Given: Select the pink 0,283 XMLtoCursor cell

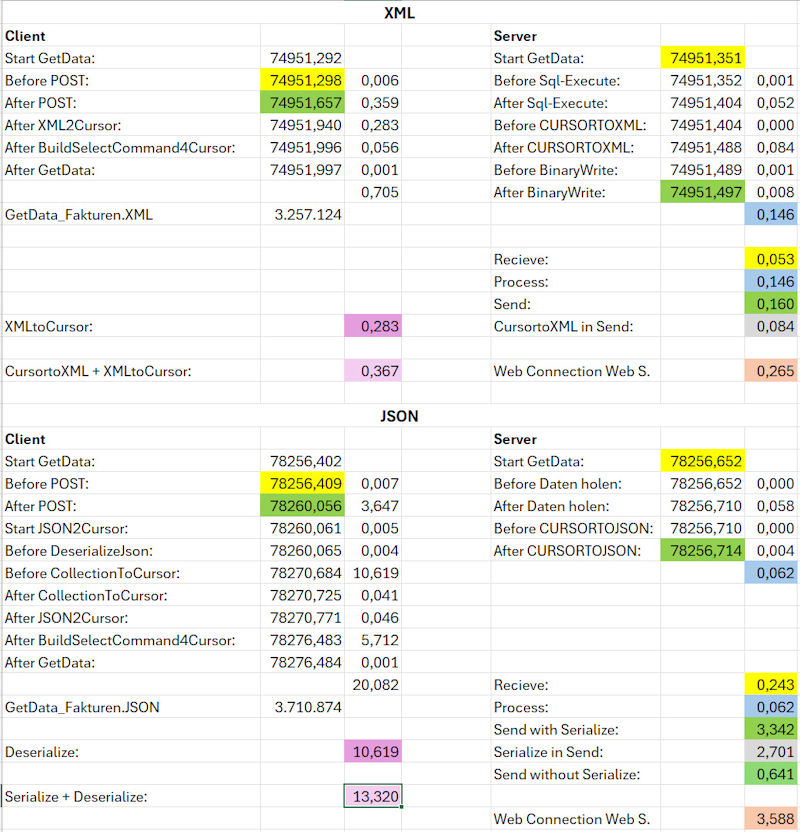Looking at the screenshot, I should (x=373, y=326).
